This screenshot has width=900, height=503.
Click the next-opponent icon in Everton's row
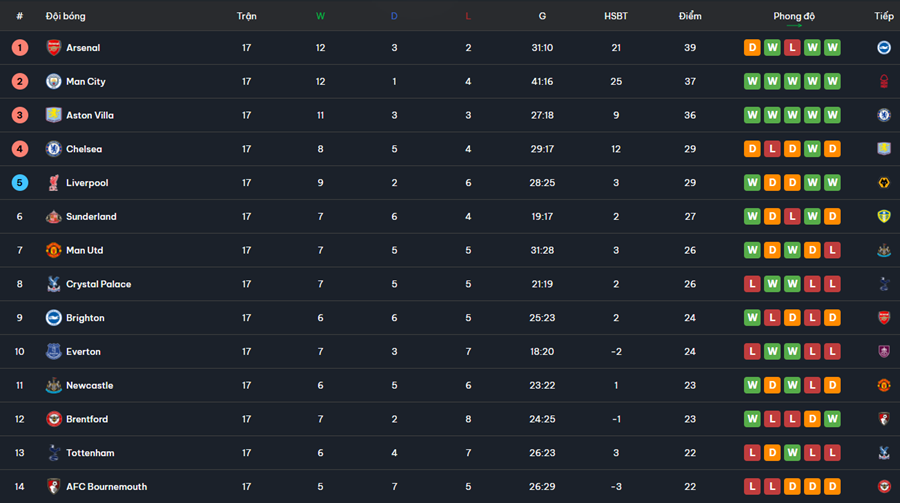click(x=884, y=352)
